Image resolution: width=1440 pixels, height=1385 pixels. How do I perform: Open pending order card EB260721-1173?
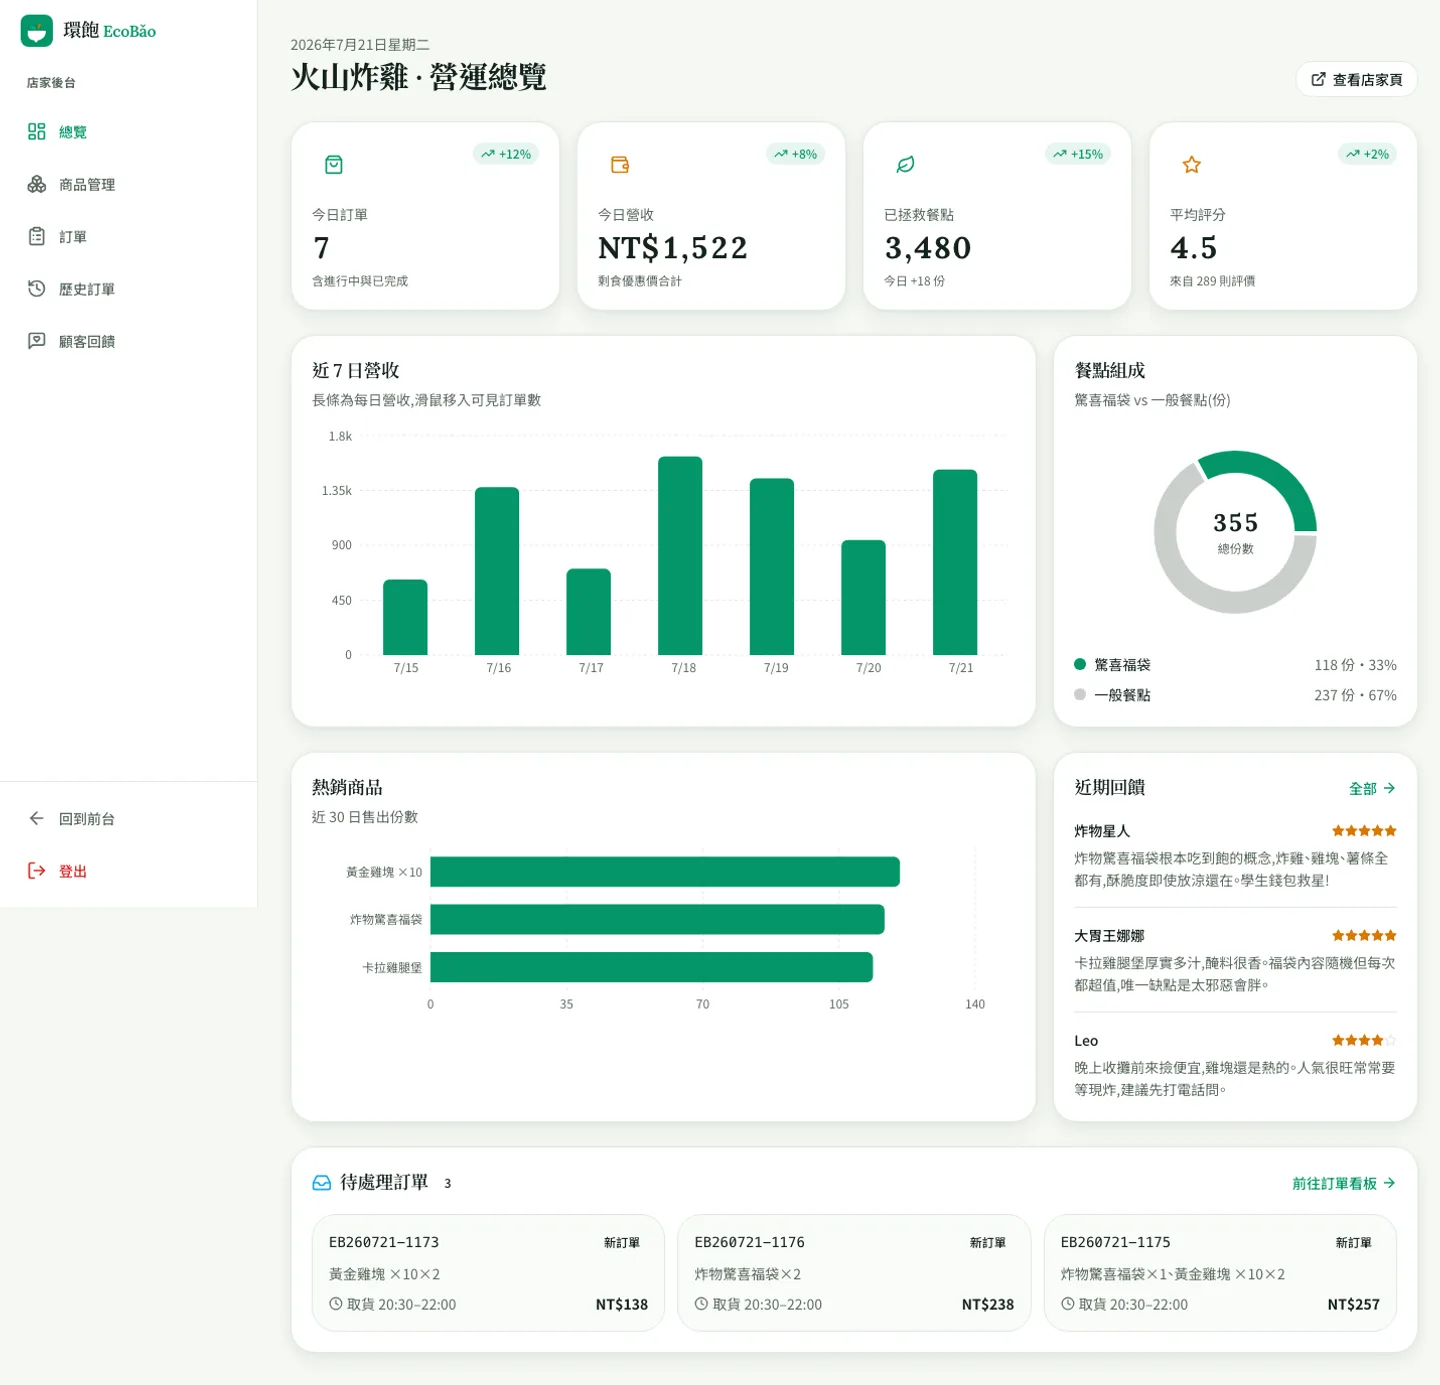488,1273
